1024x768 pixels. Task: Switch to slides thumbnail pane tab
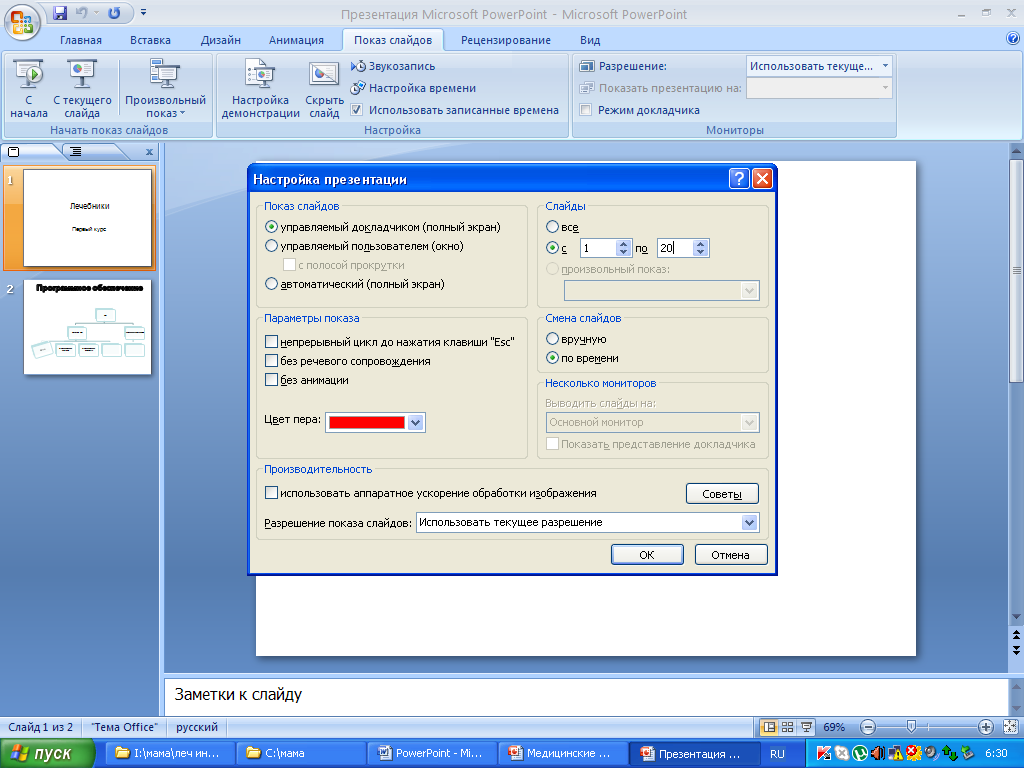coord(29,152)
